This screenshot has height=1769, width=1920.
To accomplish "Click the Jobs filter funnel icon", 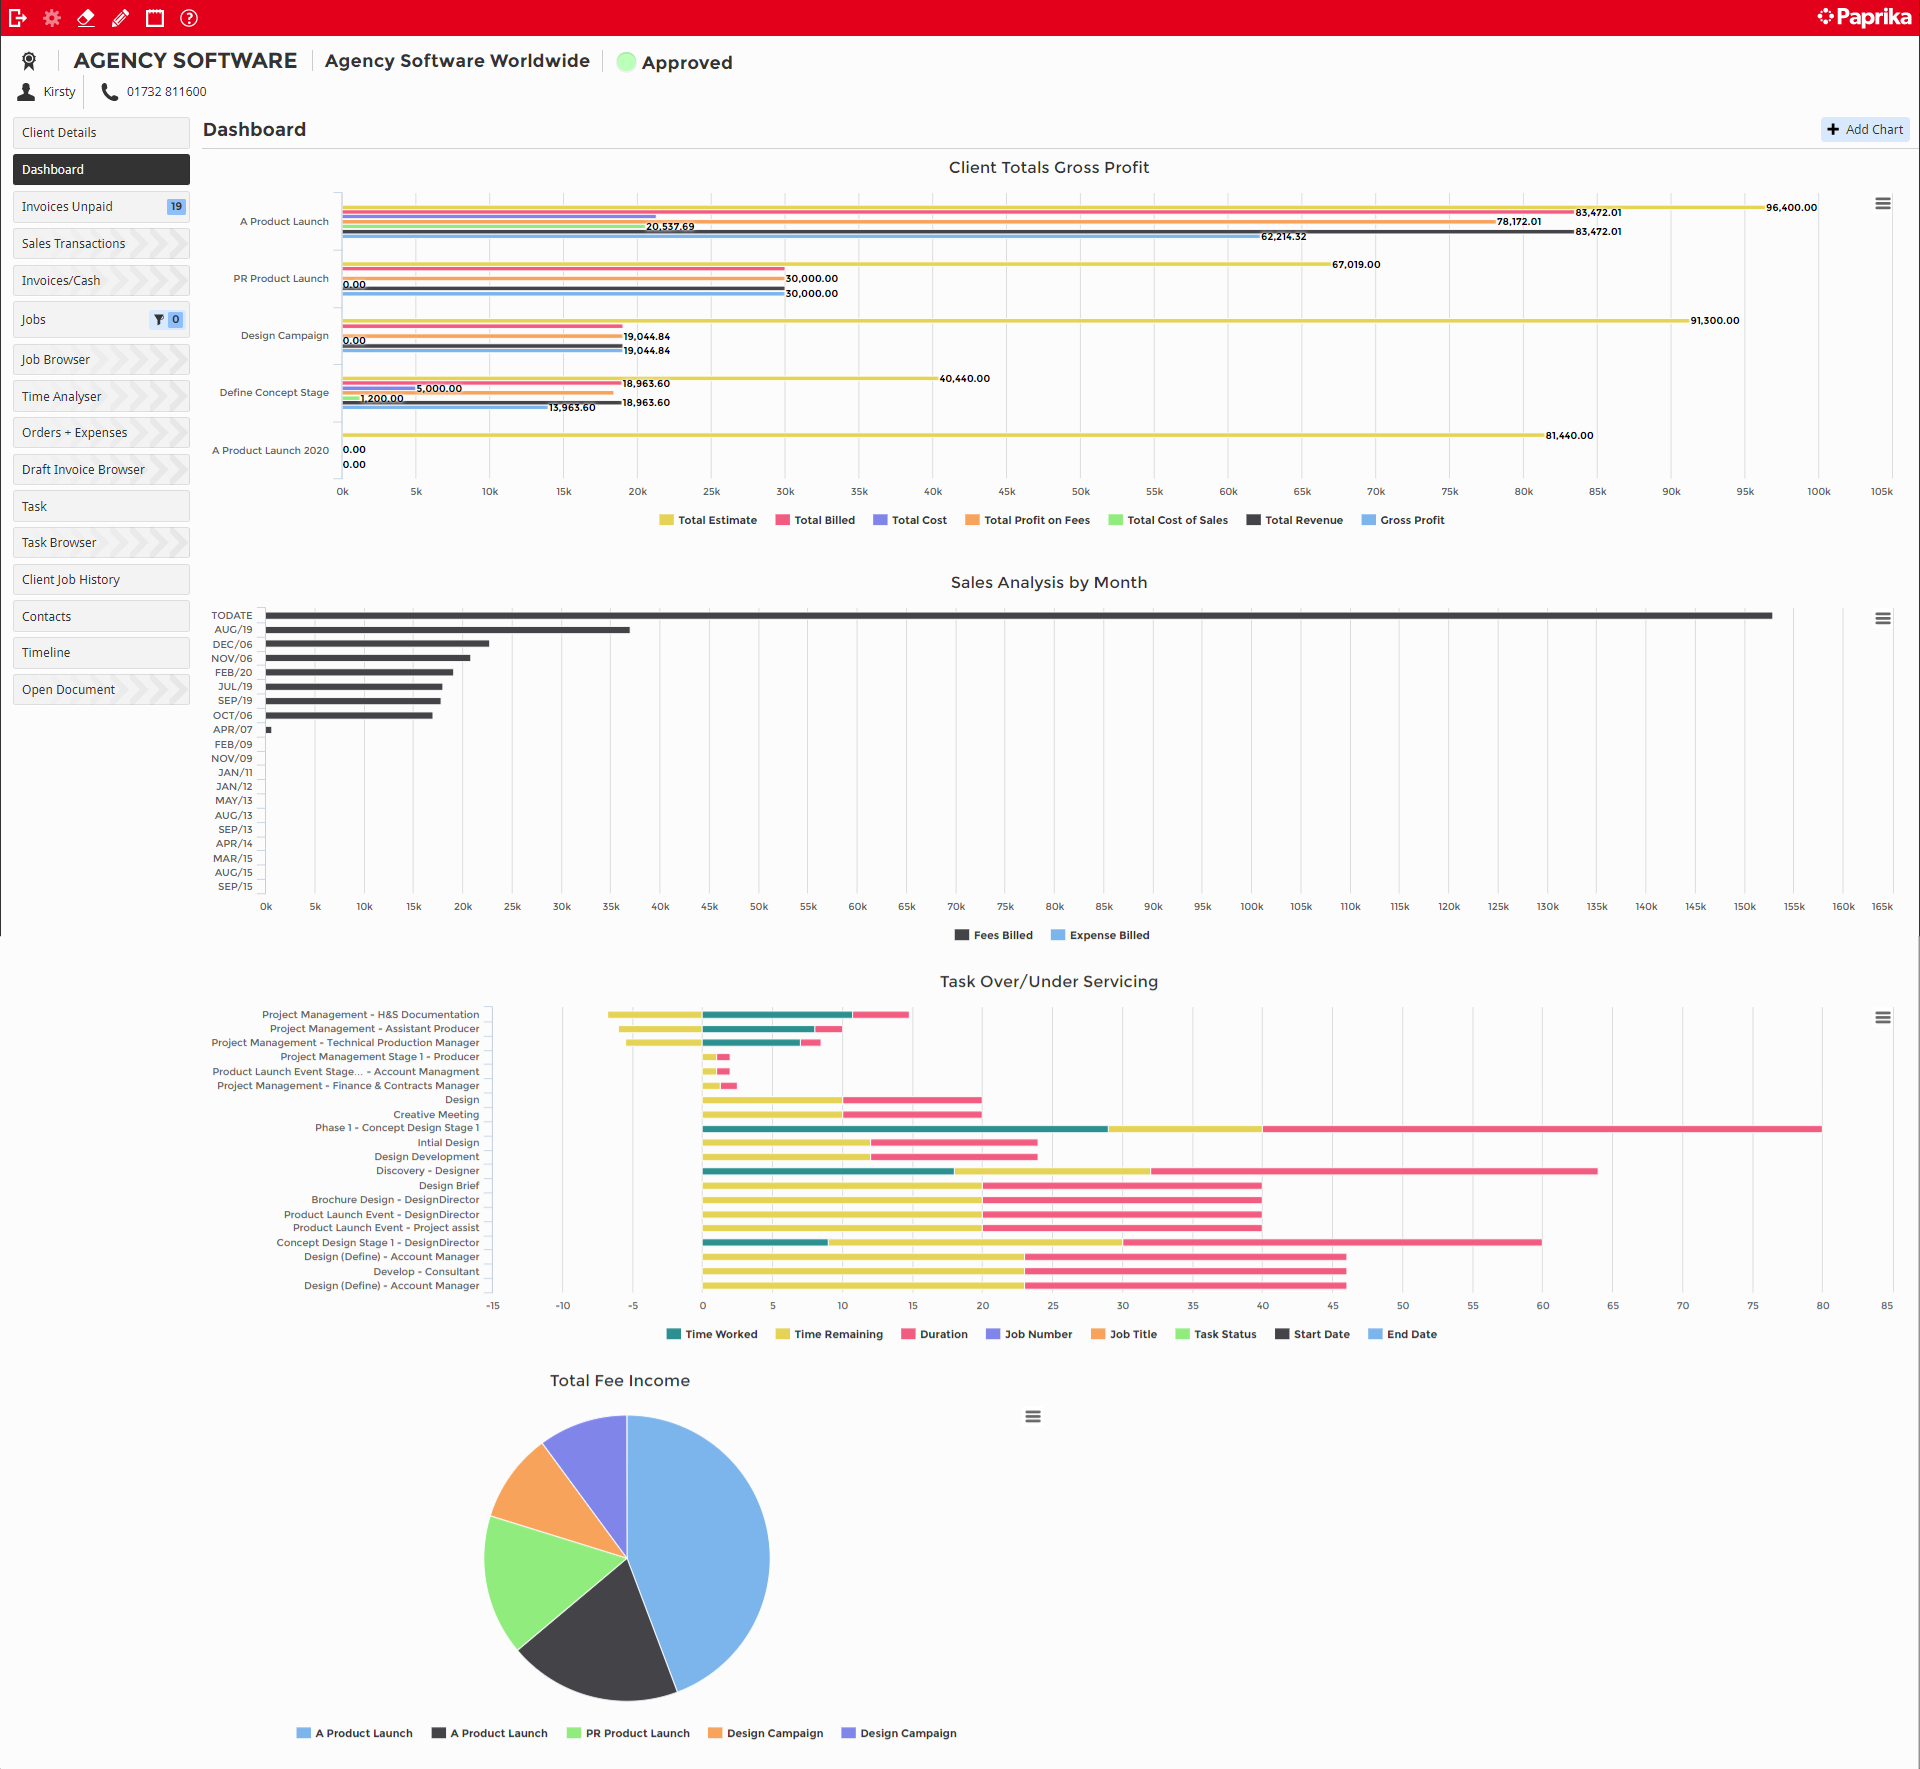I will [x=158, y=320].
